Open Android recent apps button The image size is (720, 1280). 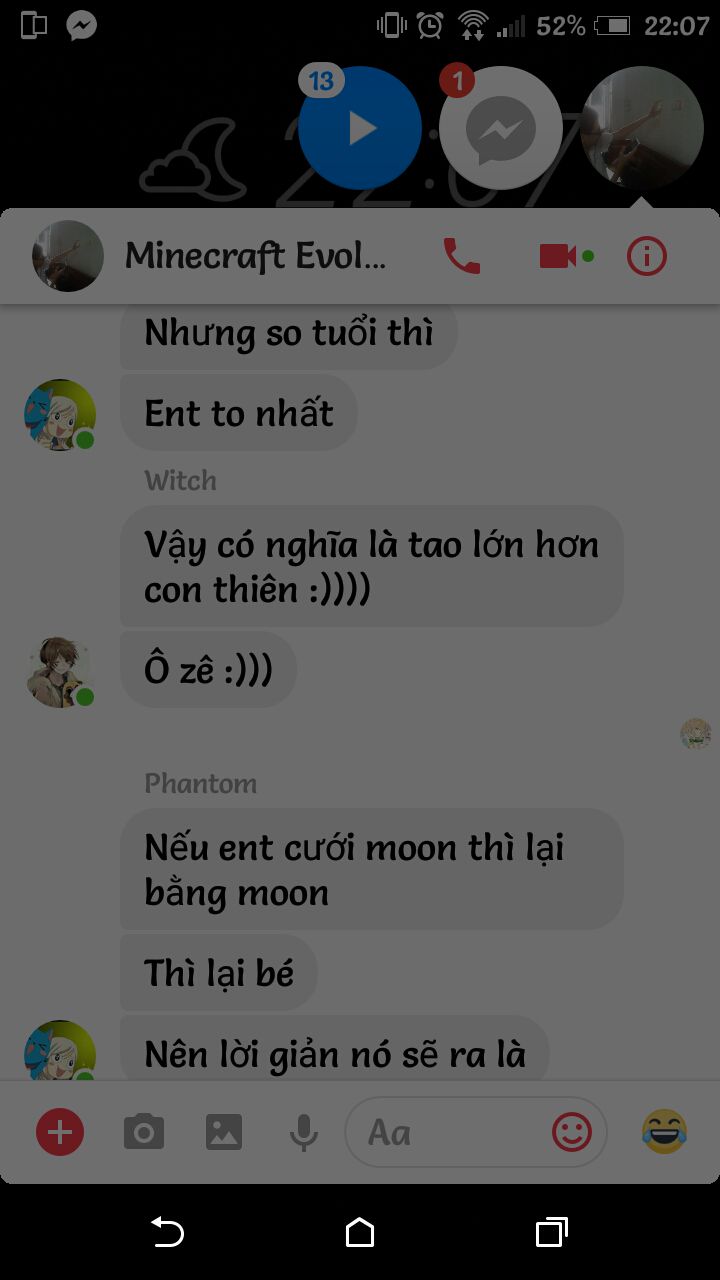[551, 1232]
